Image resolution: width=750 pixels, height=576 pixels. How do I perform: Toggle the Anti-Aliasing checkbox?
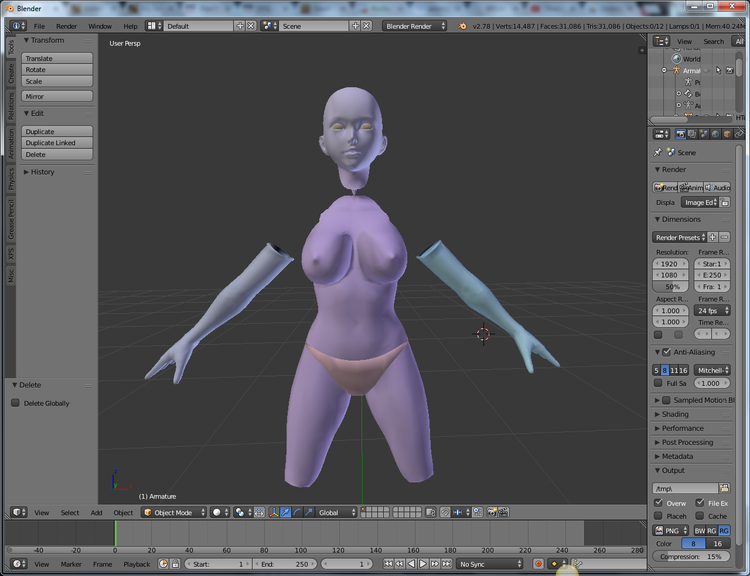[x=667, y=352]
